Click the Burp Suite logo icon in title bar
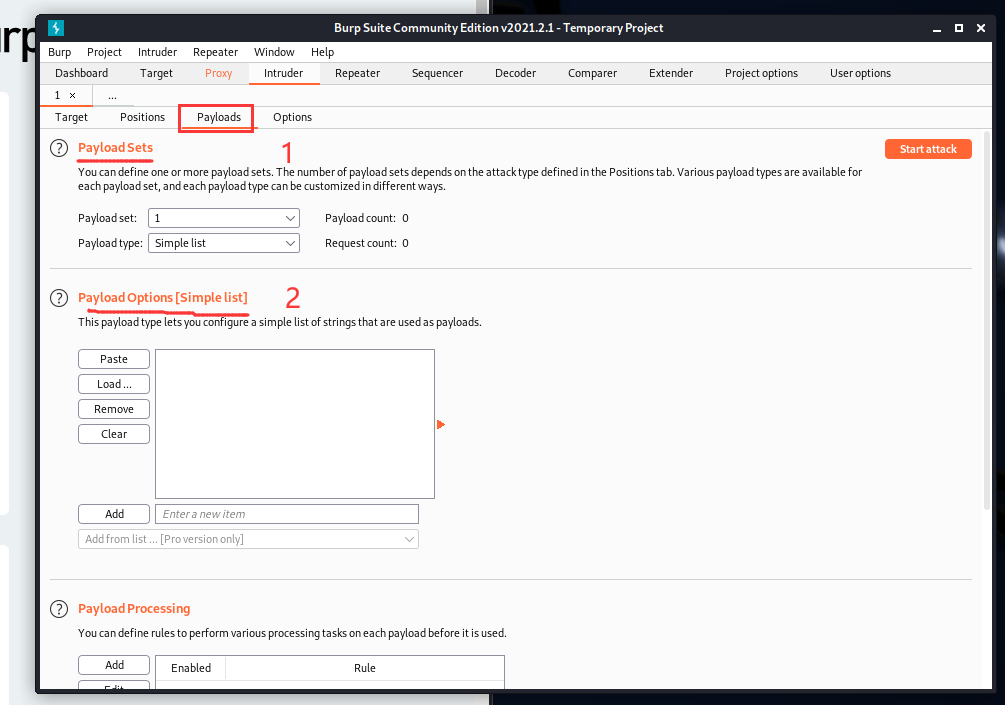1005x705 pixels. 56,28
